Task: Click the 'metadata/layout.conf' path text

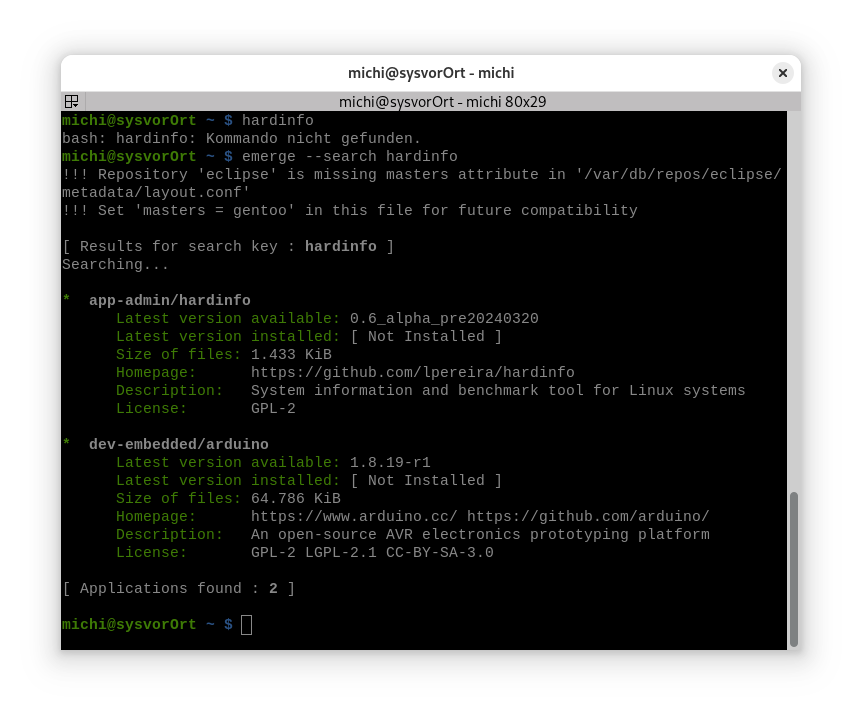Action: 156,192
